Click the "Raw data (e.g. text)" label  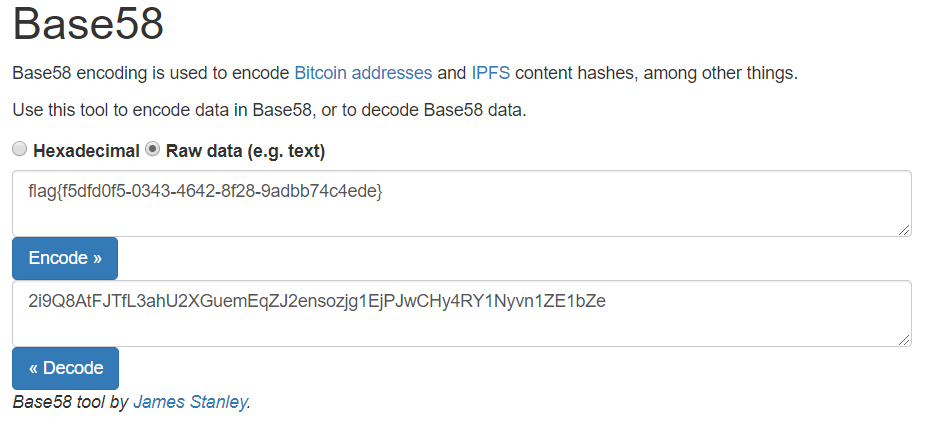tap(245, 151)
